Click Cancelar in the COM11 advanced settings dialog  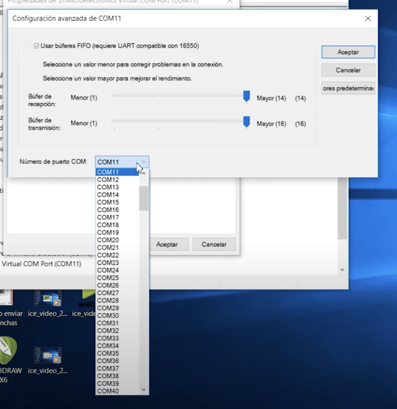[348, 70]
